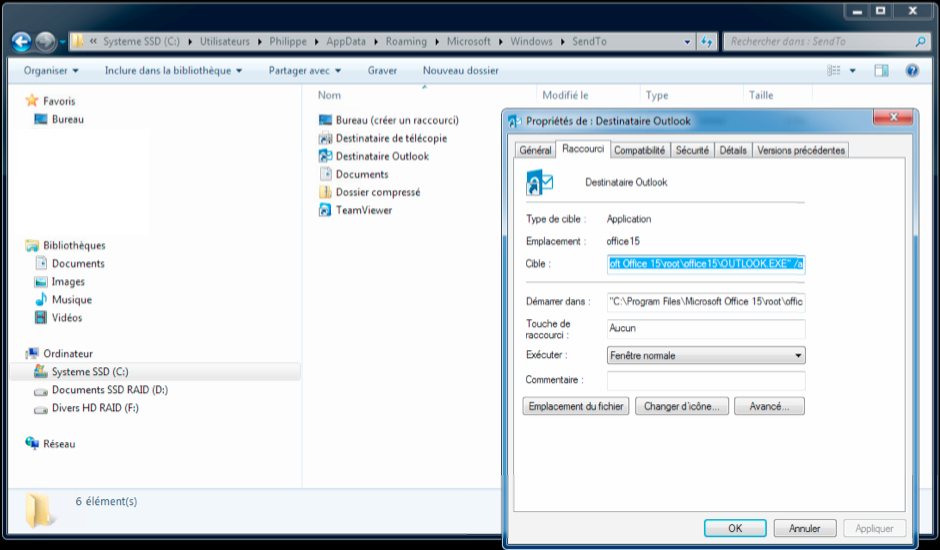Switch to the Raccourci tab

[583, 149]
